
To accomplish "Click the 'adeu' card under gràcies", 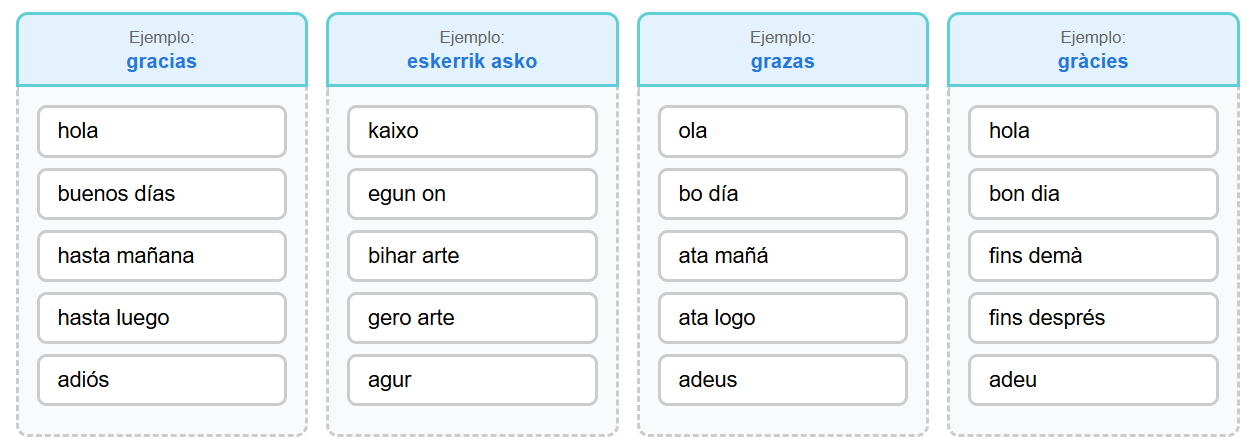I will [1094, 380].
